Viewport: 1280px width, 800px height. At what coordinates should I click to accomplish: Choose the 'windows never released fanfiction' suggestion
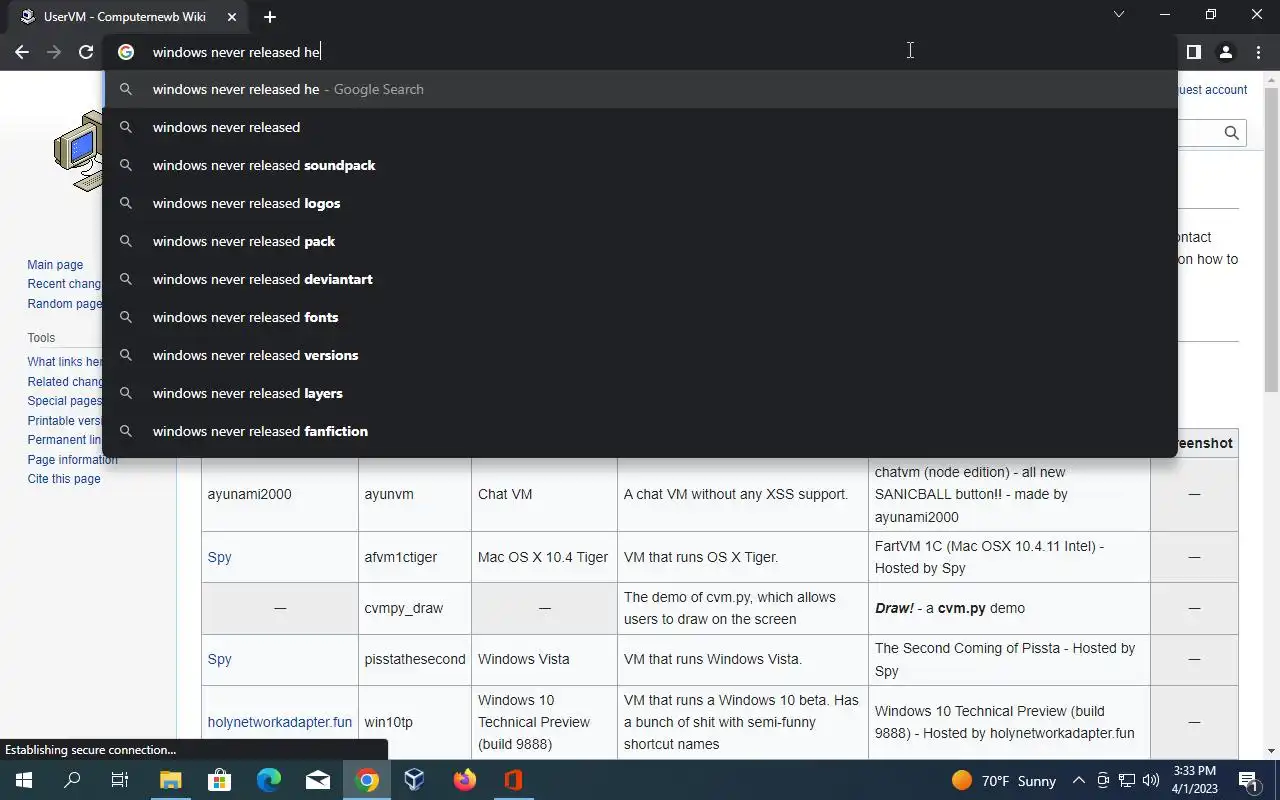(x=640, y=431)
